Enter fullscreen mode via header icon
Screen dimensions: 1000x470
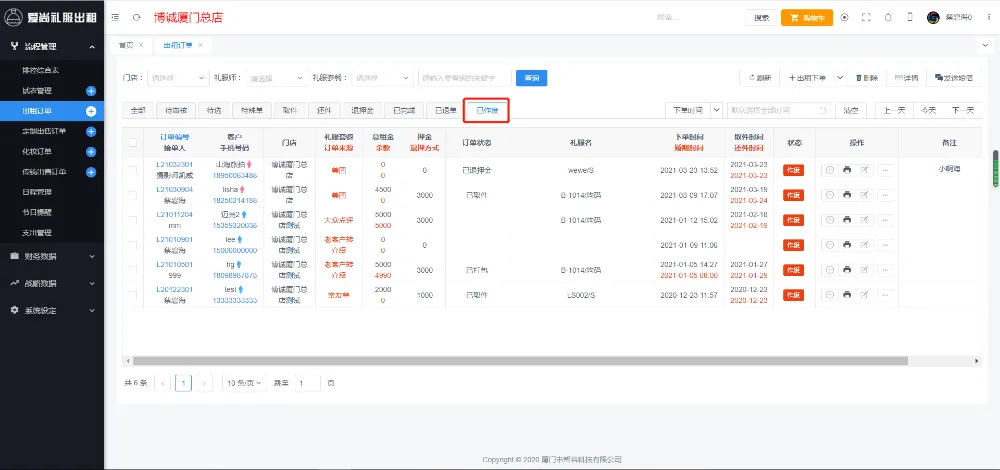(866, 18)
